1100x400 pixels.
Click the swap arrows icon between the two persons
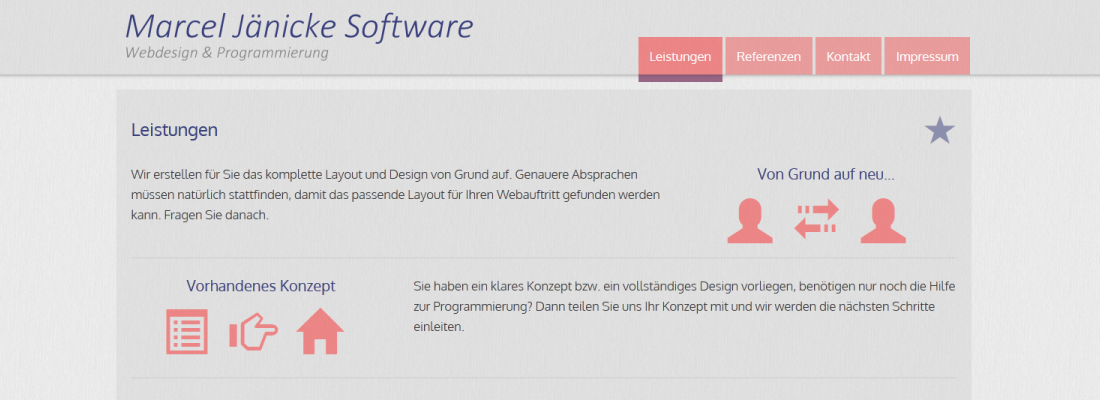click(x=816, y=220)
